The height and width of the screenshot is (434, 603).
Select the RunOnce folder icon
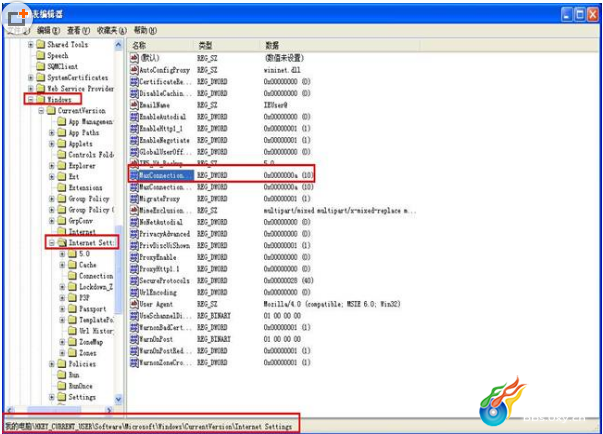[62, 386]
